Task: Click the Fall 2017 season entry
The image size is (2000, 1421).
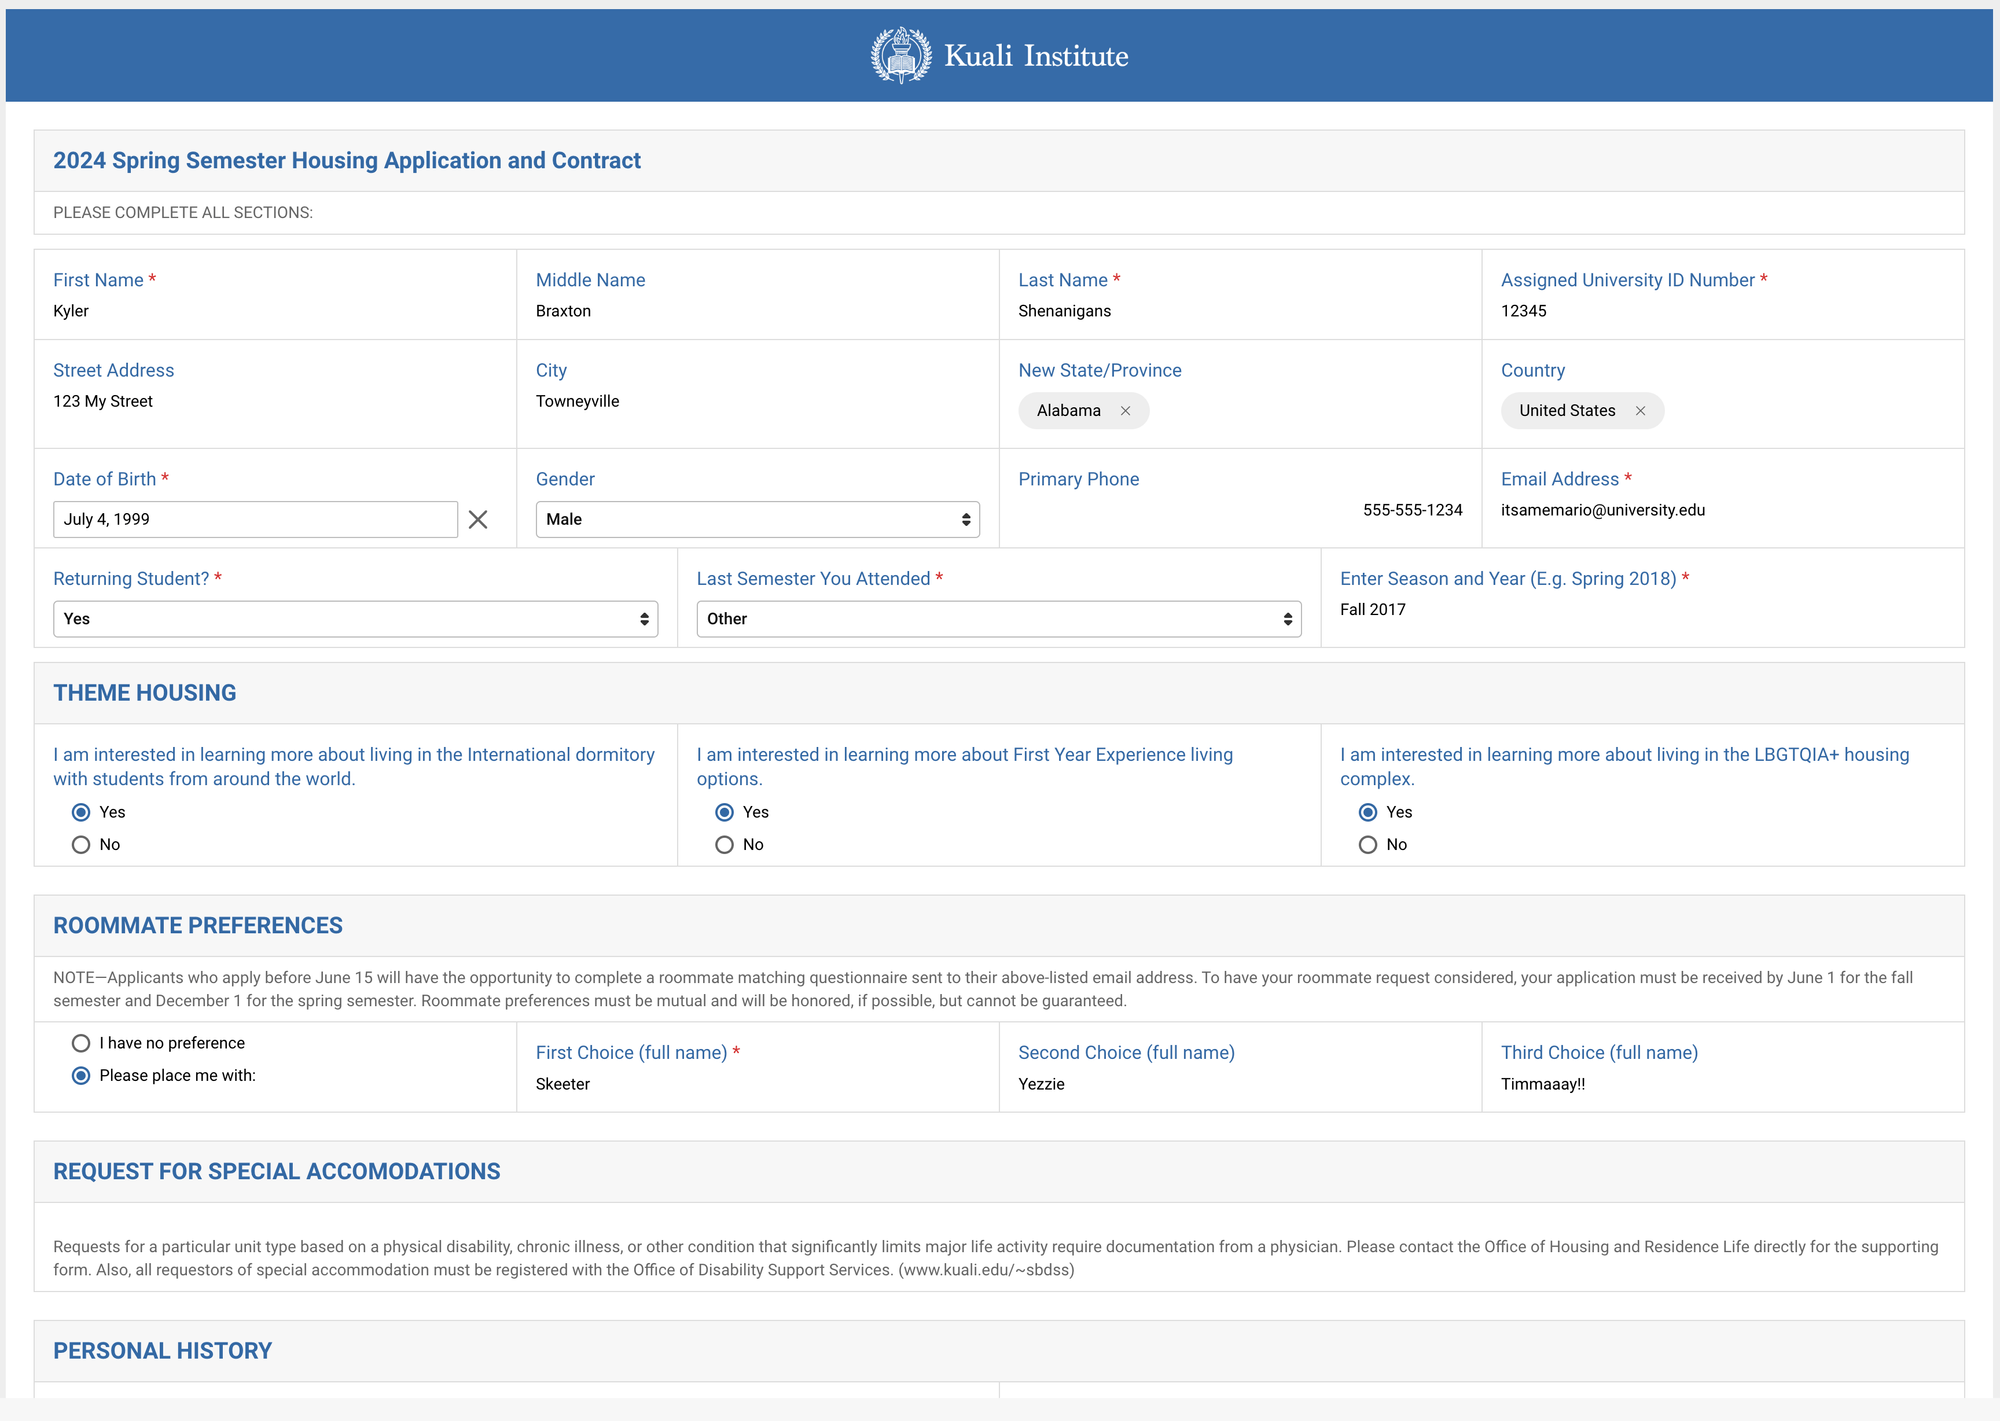Action: point(1372,608)
